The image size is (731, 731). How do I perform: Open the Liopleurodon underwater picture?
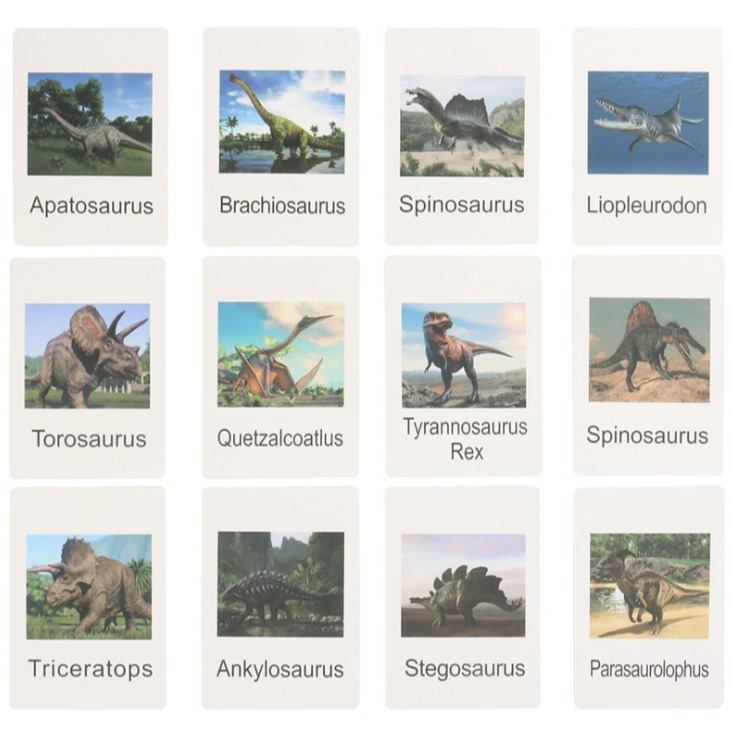648,123
